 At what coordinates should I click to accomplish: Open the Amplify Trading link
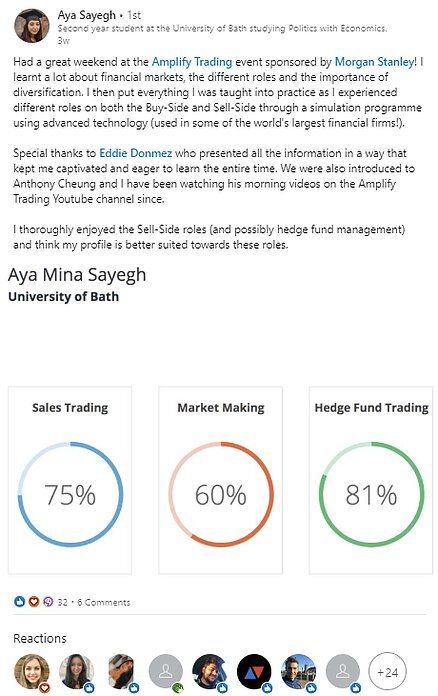point(192,62)
